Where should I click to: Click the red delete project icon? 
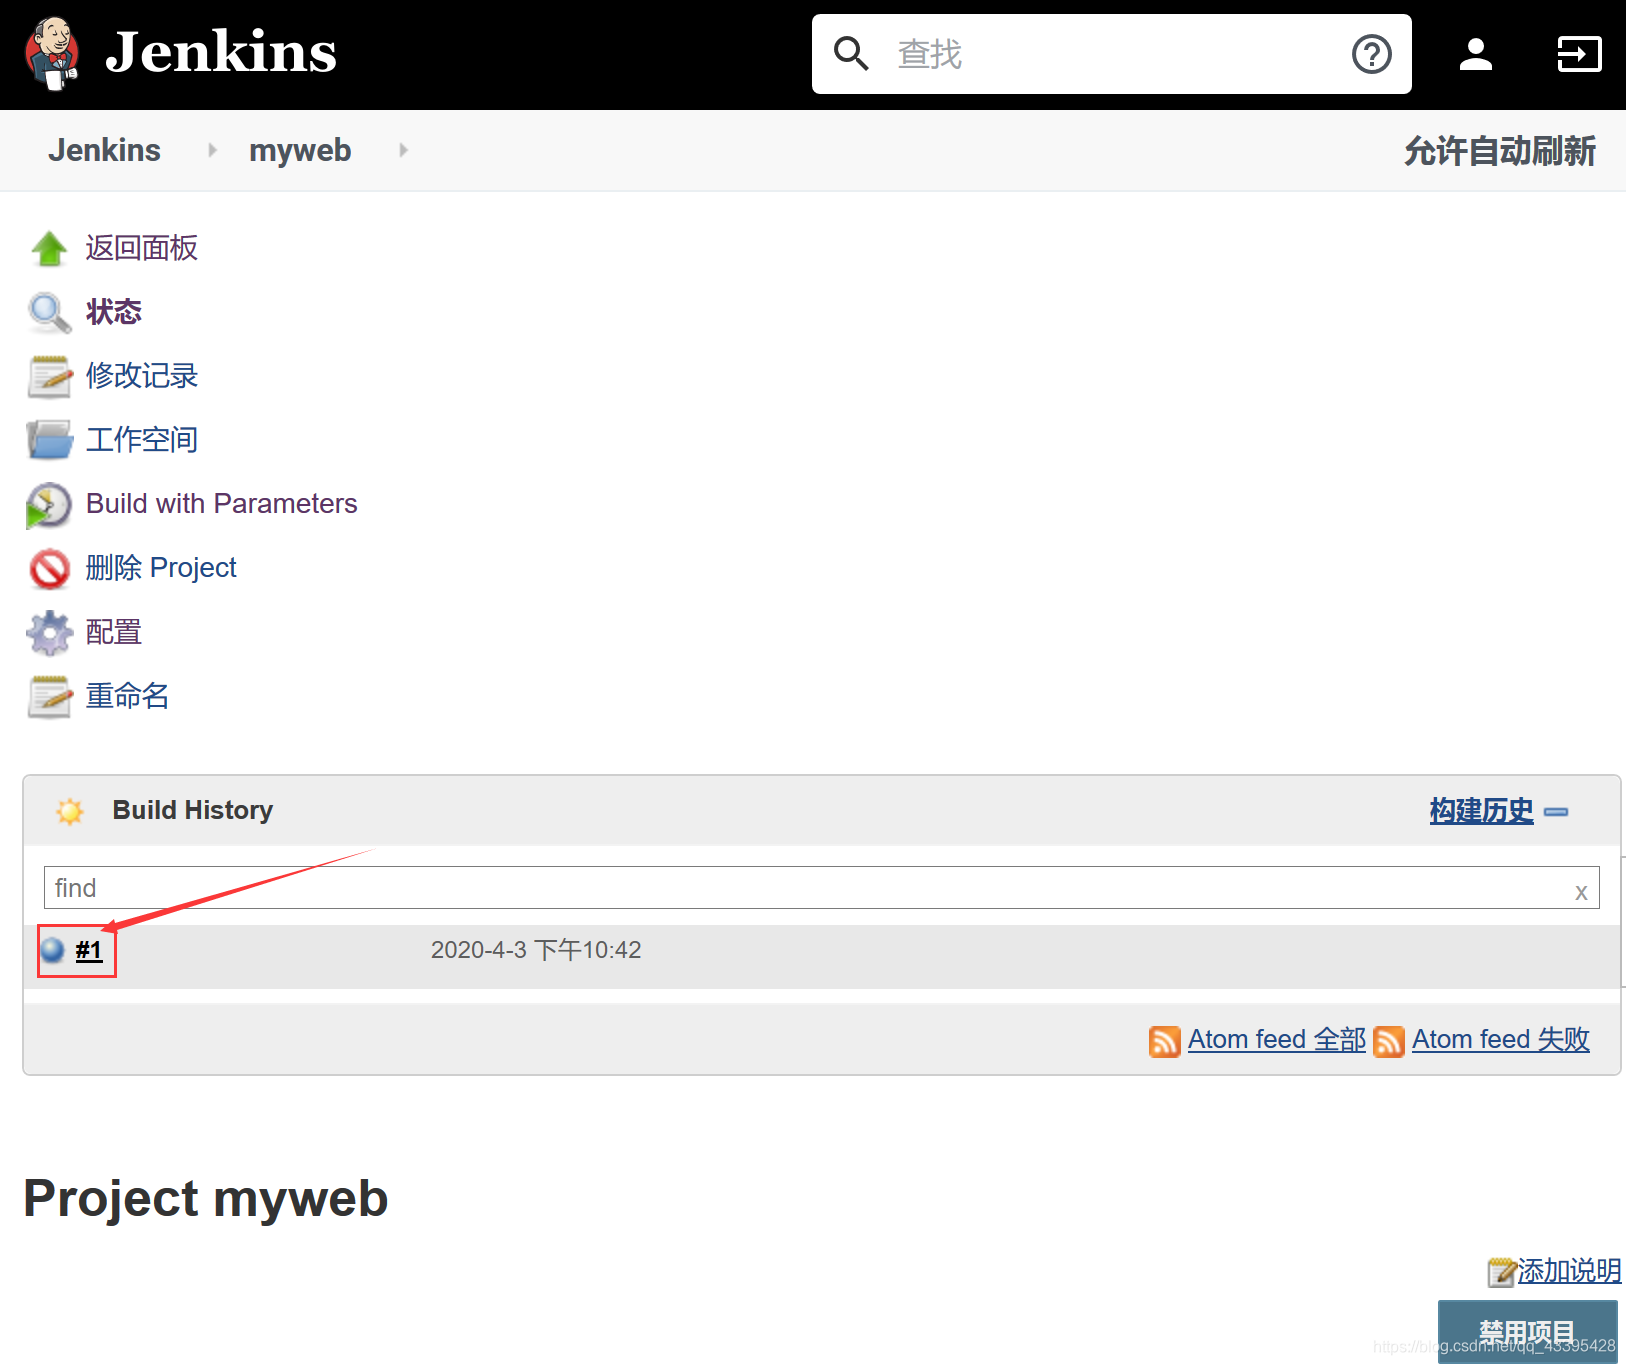coord(49,569)
